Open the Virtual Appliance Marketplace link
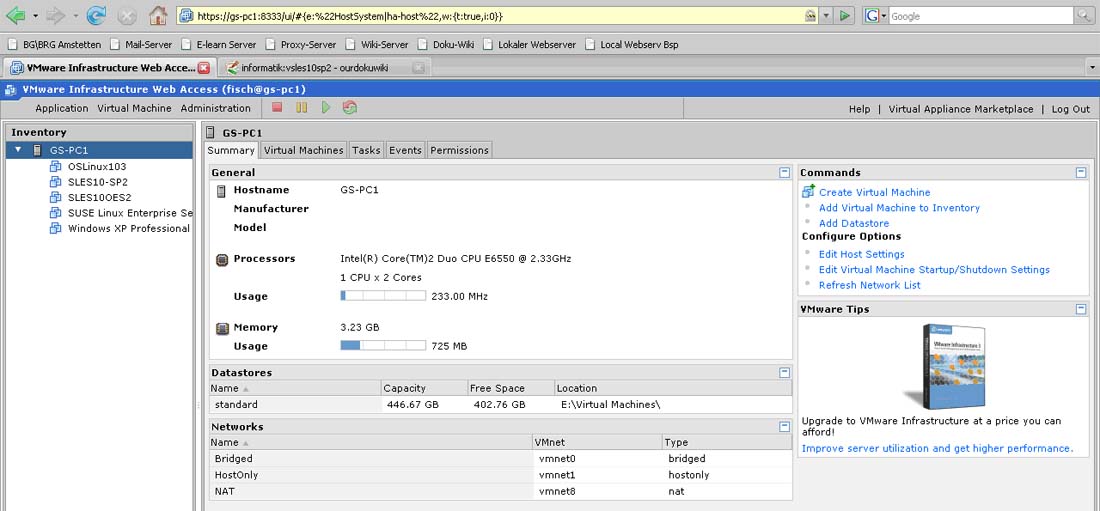This screenshot has width=1100, height=511. [x=960, y=109]
